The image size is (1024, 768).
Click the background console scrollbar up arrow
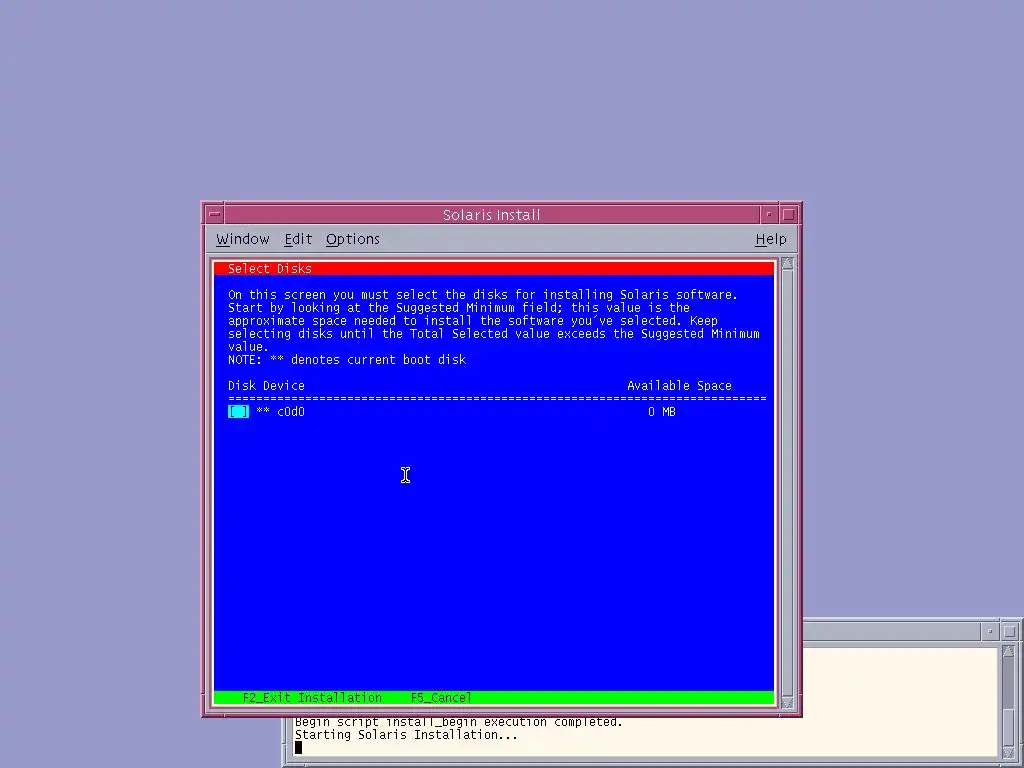tap(1008, 651)
